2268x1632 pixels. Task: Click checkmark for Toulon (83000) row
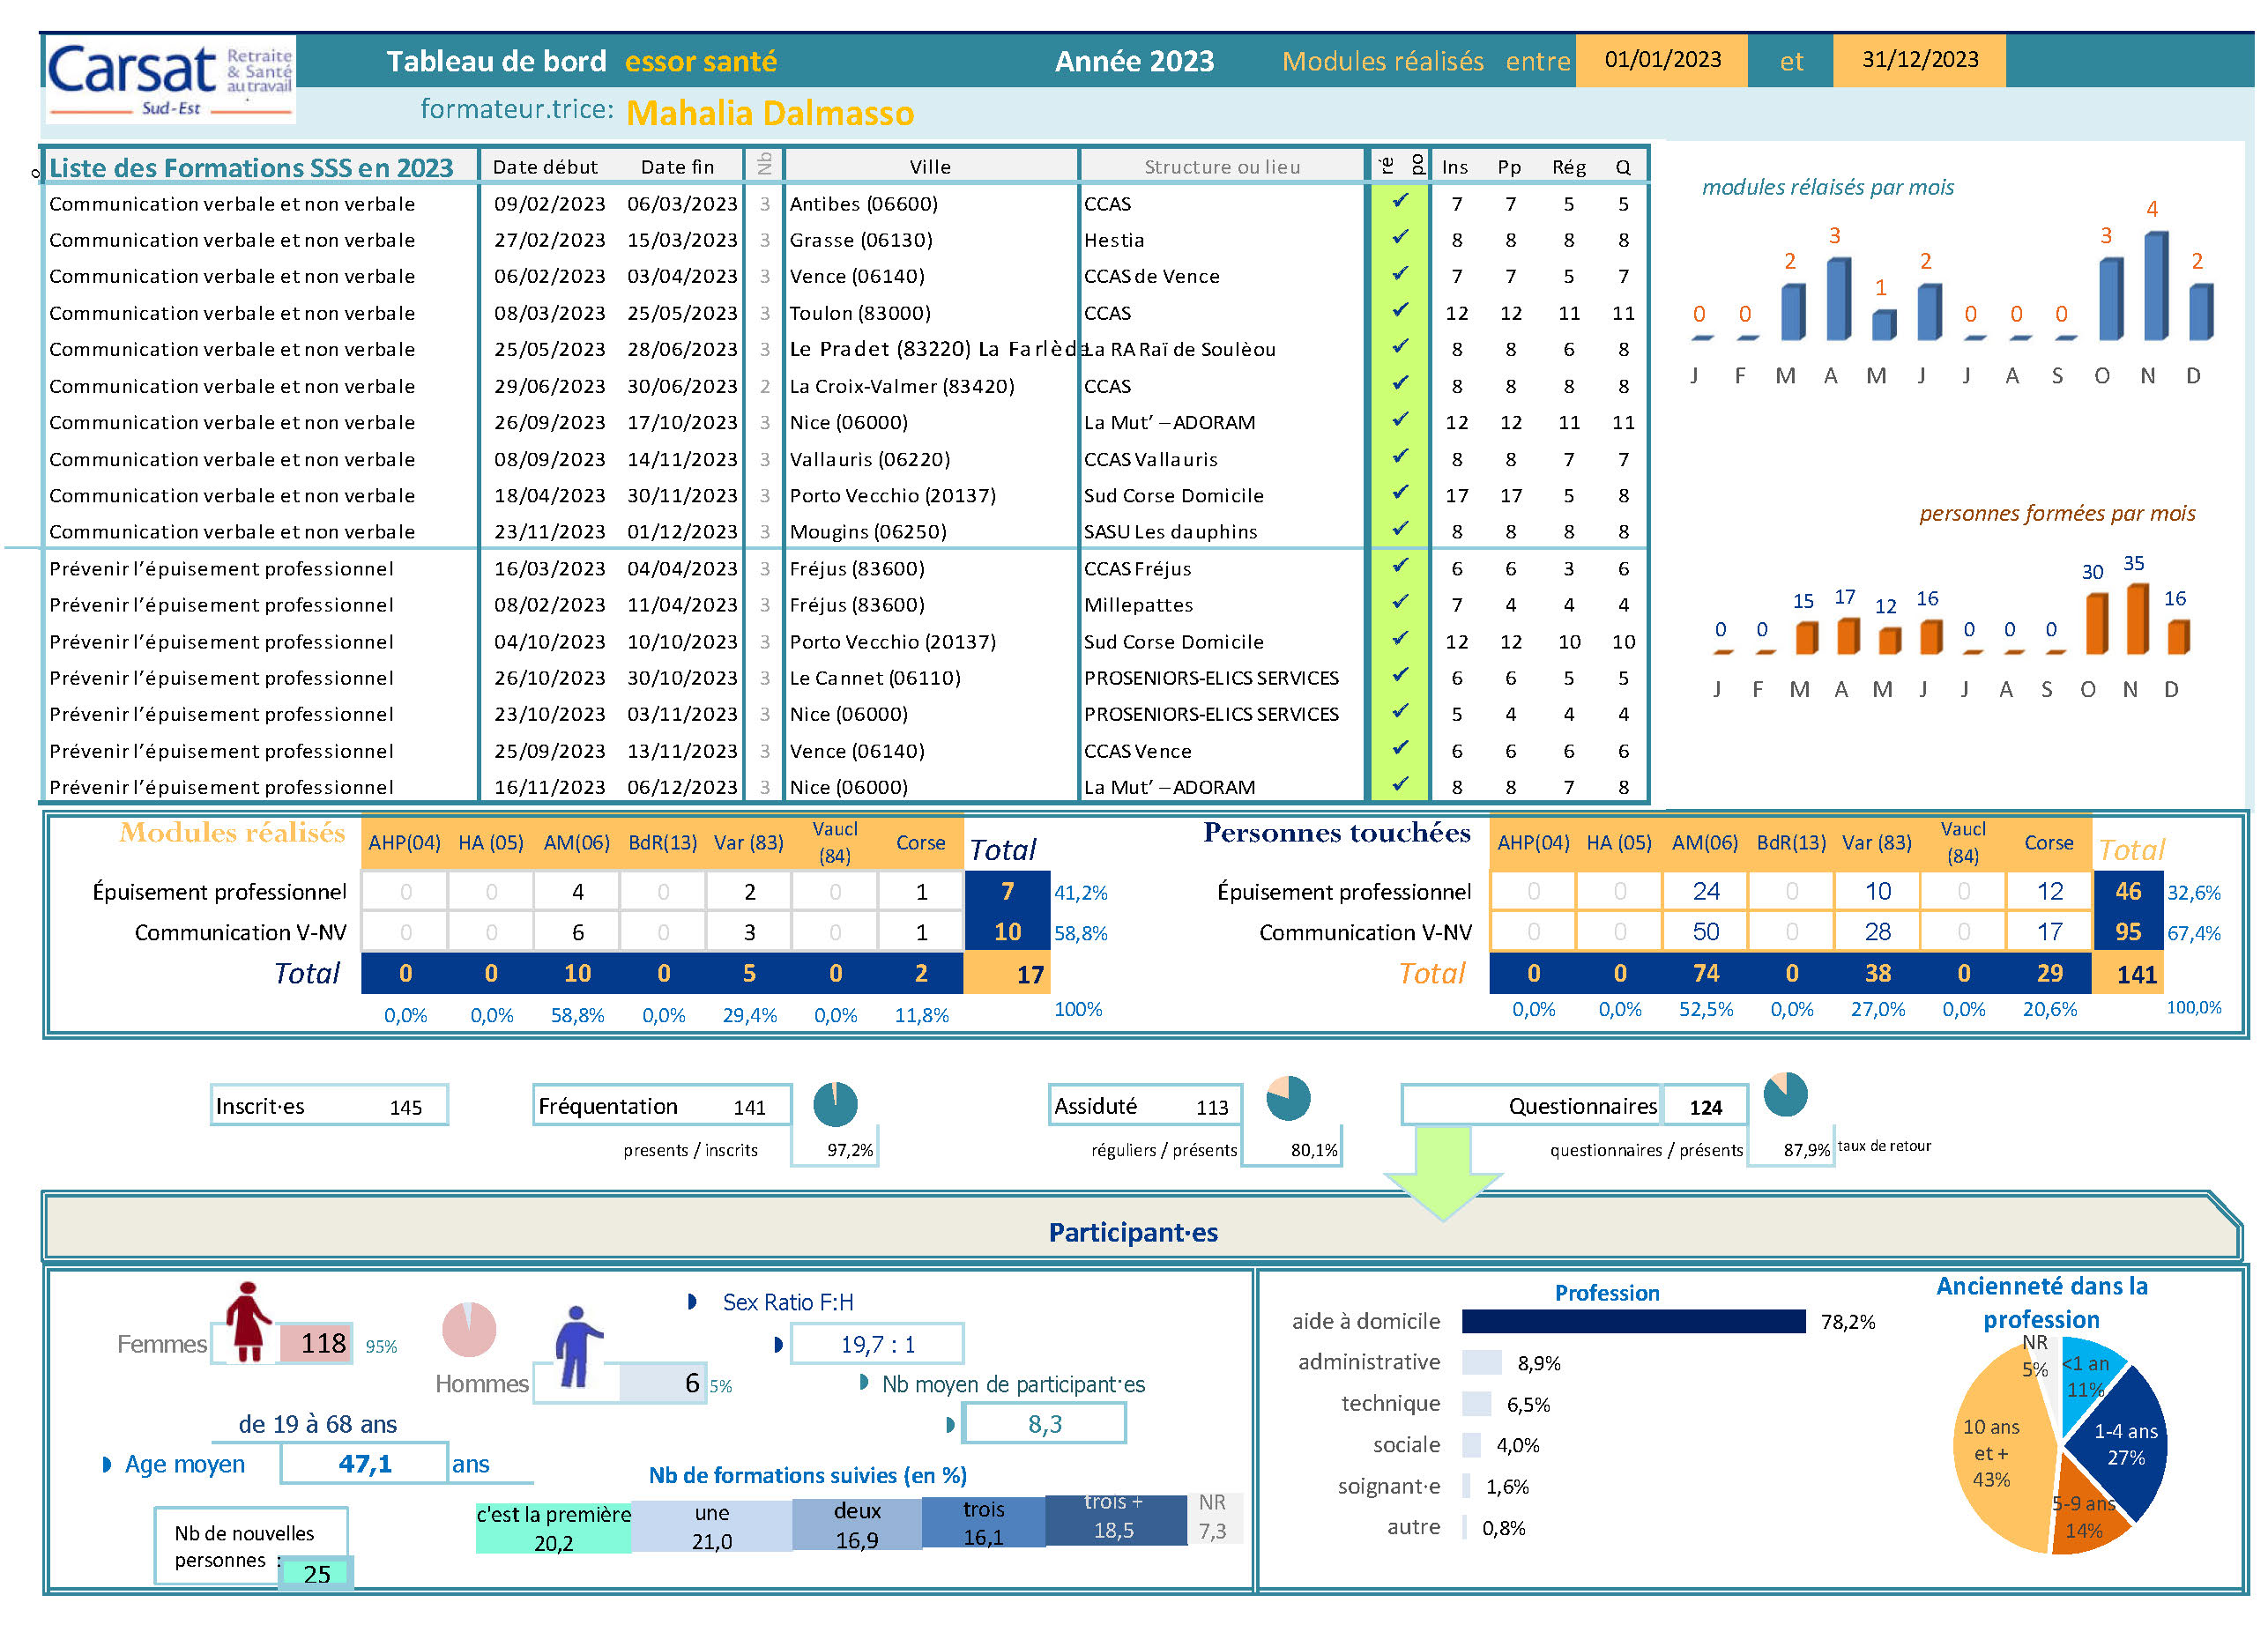(1401, 310)
